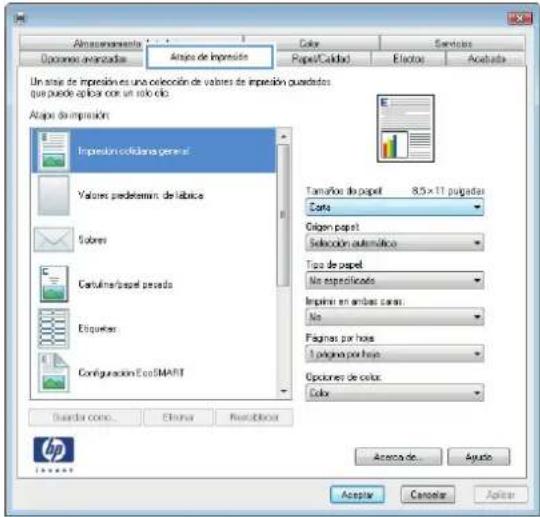Click the Configuración EcoSMART icon
Viewport: 540px width, 517px height.
click(x=53, y=373)
